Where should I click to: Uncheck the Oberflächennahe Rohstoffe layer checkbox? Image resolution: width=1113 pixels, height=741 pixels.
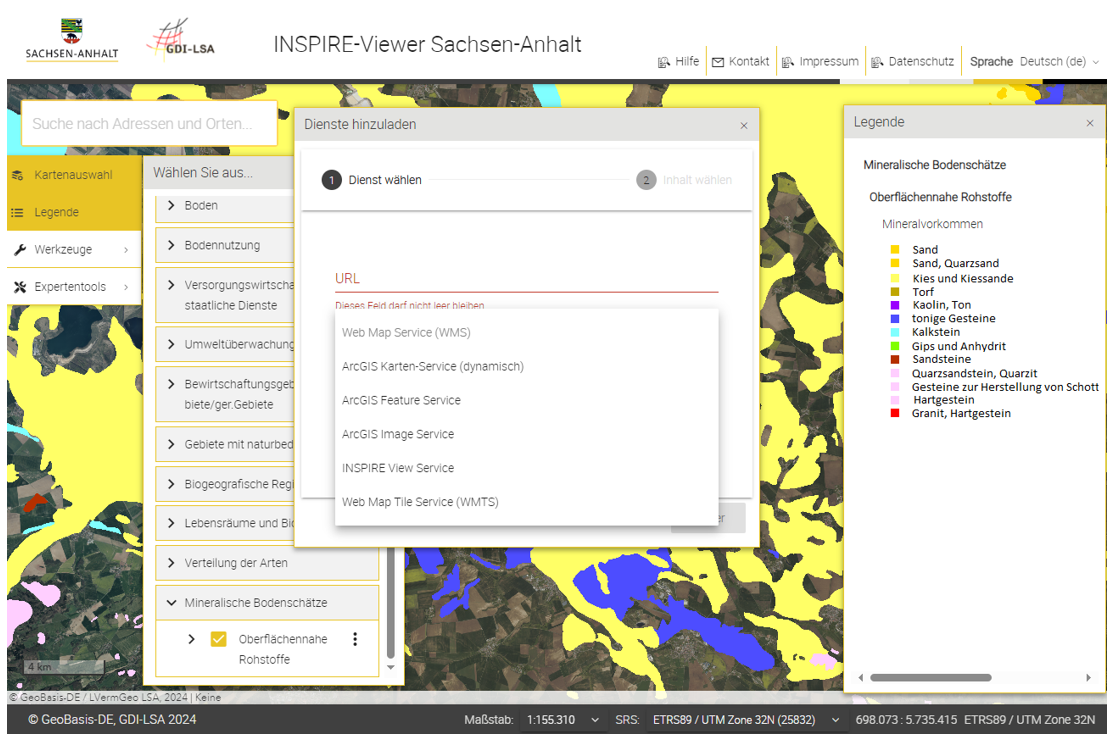[218, 639]
